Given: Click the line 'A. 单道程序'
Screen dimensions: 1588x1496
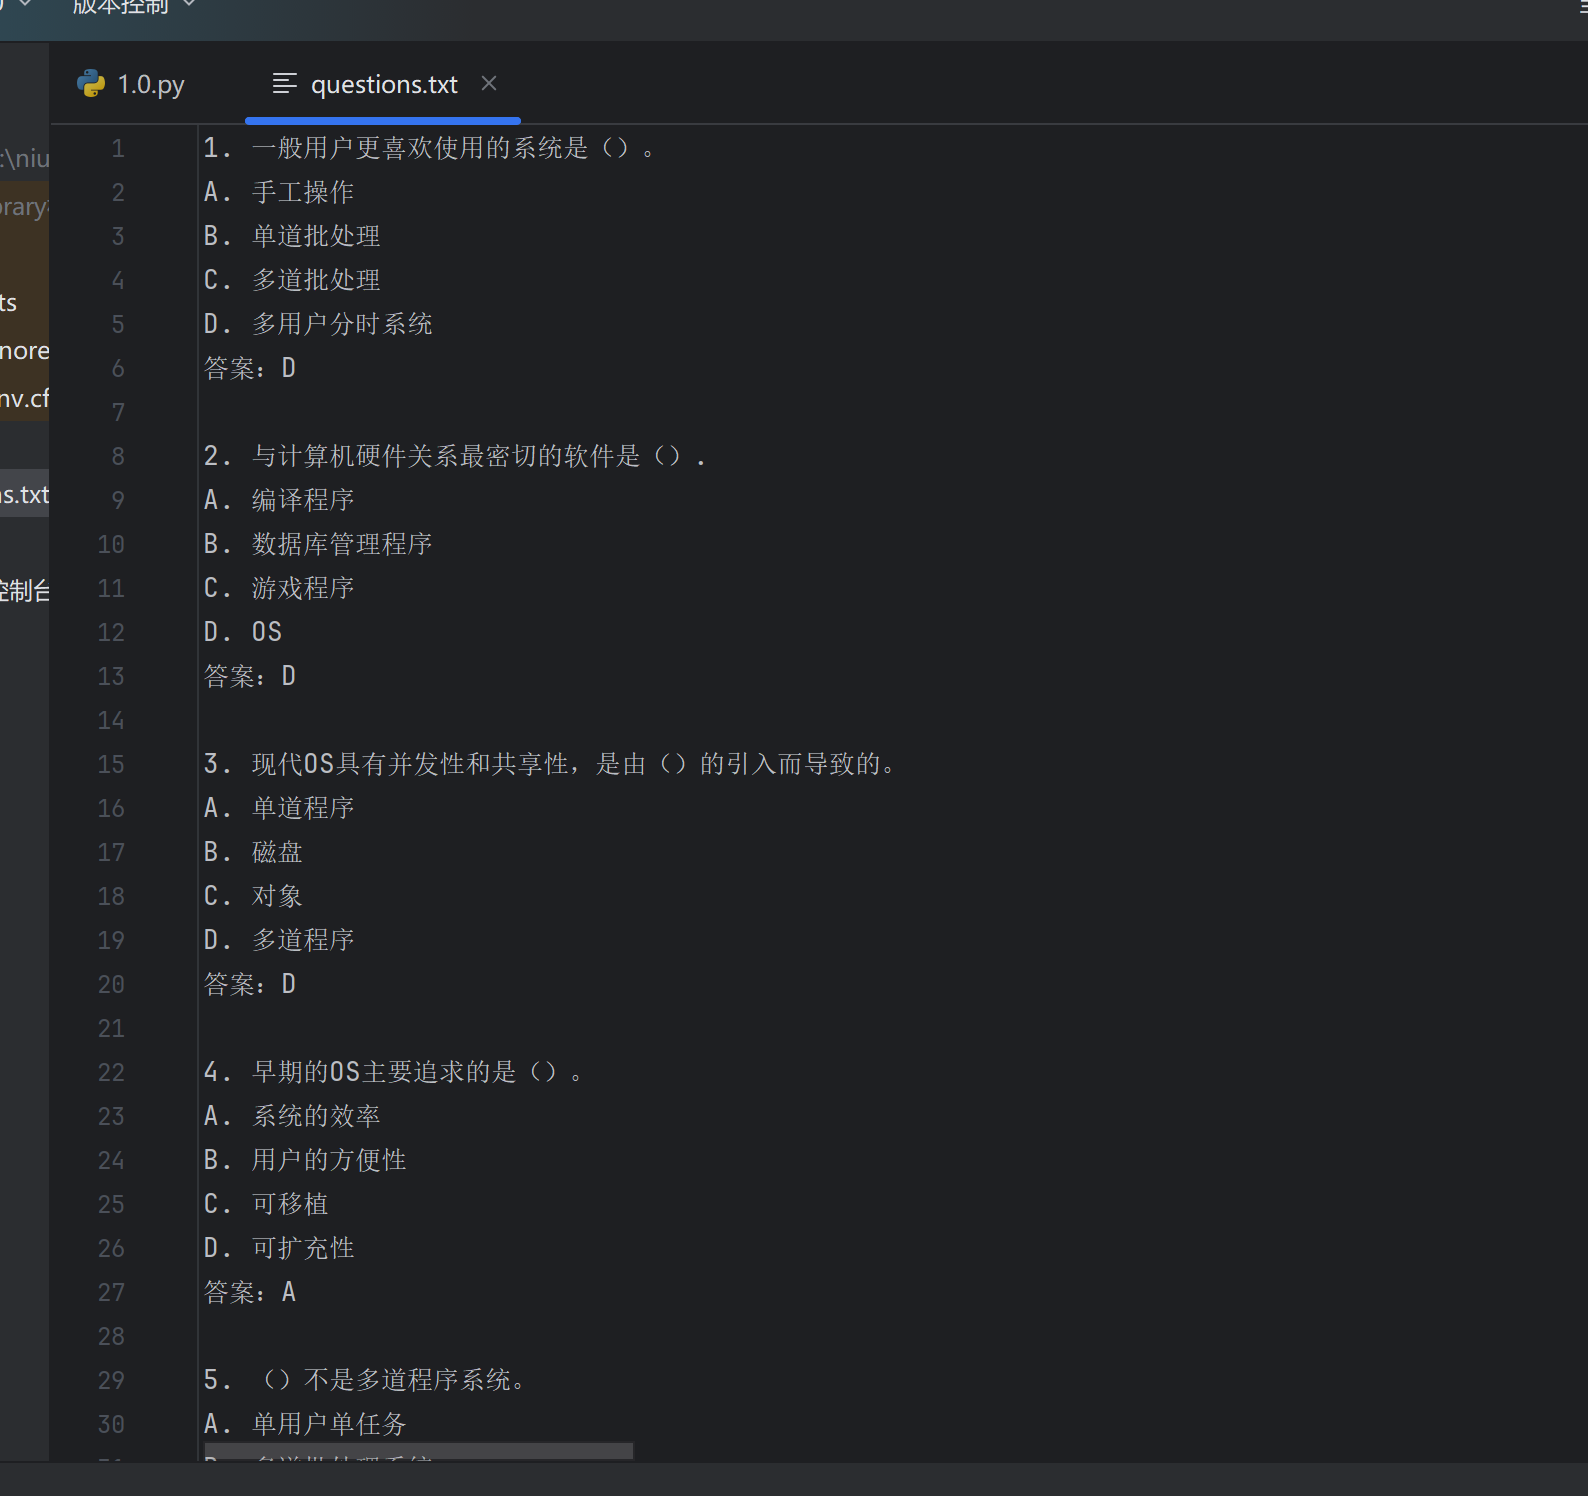Looking at the screenshot, I should tap(278, 808).
